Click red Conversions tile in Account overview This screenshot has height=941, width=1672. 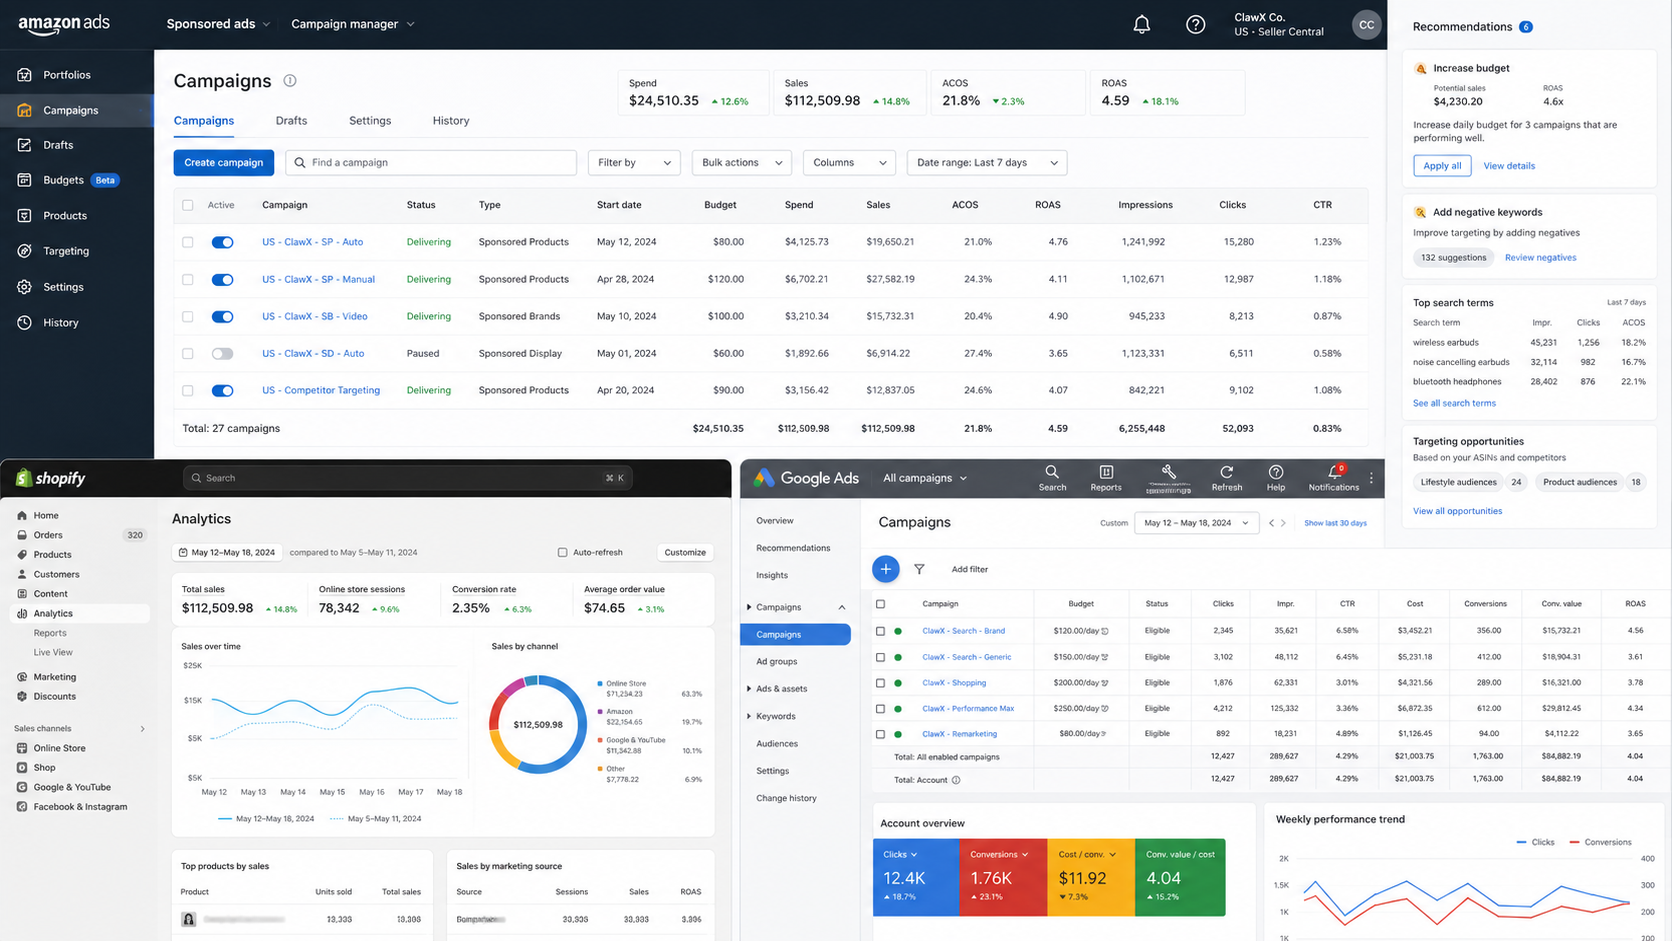point(1003,877)
